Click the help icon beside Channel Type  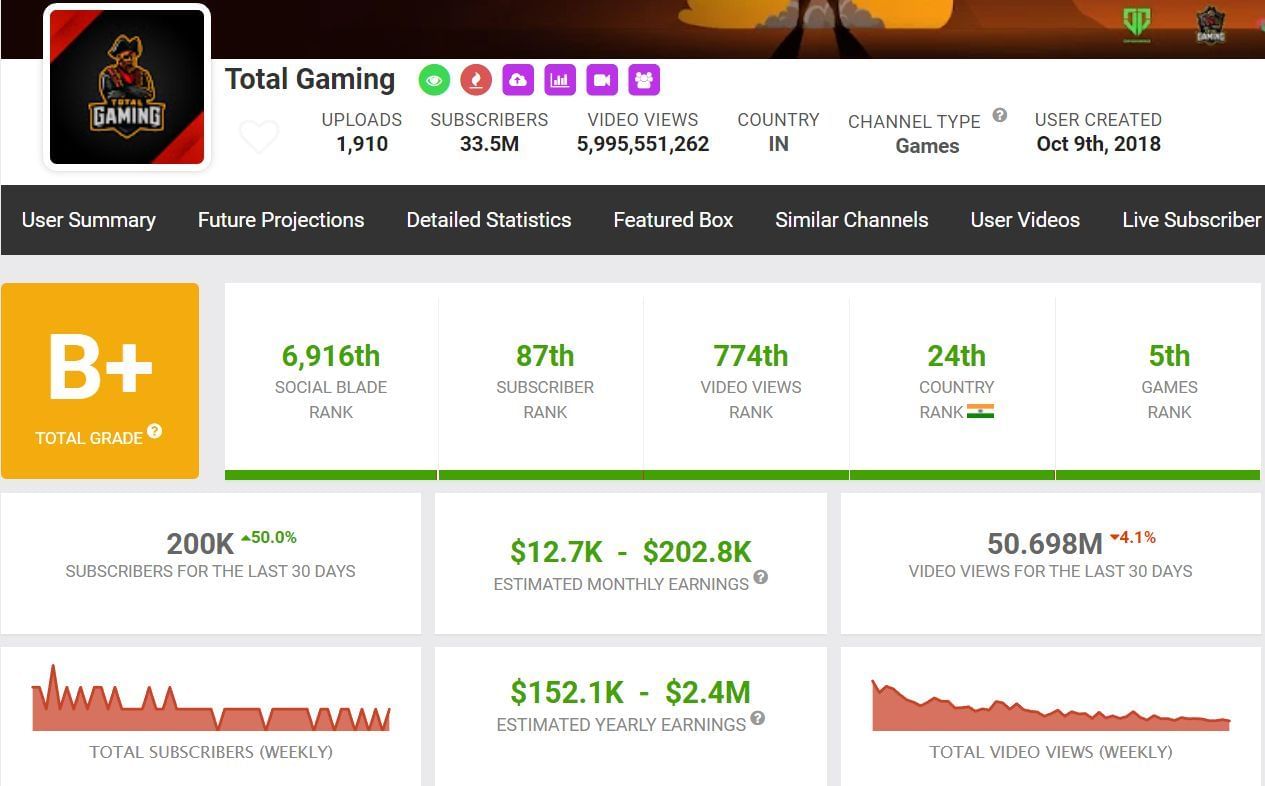point(999,116)
